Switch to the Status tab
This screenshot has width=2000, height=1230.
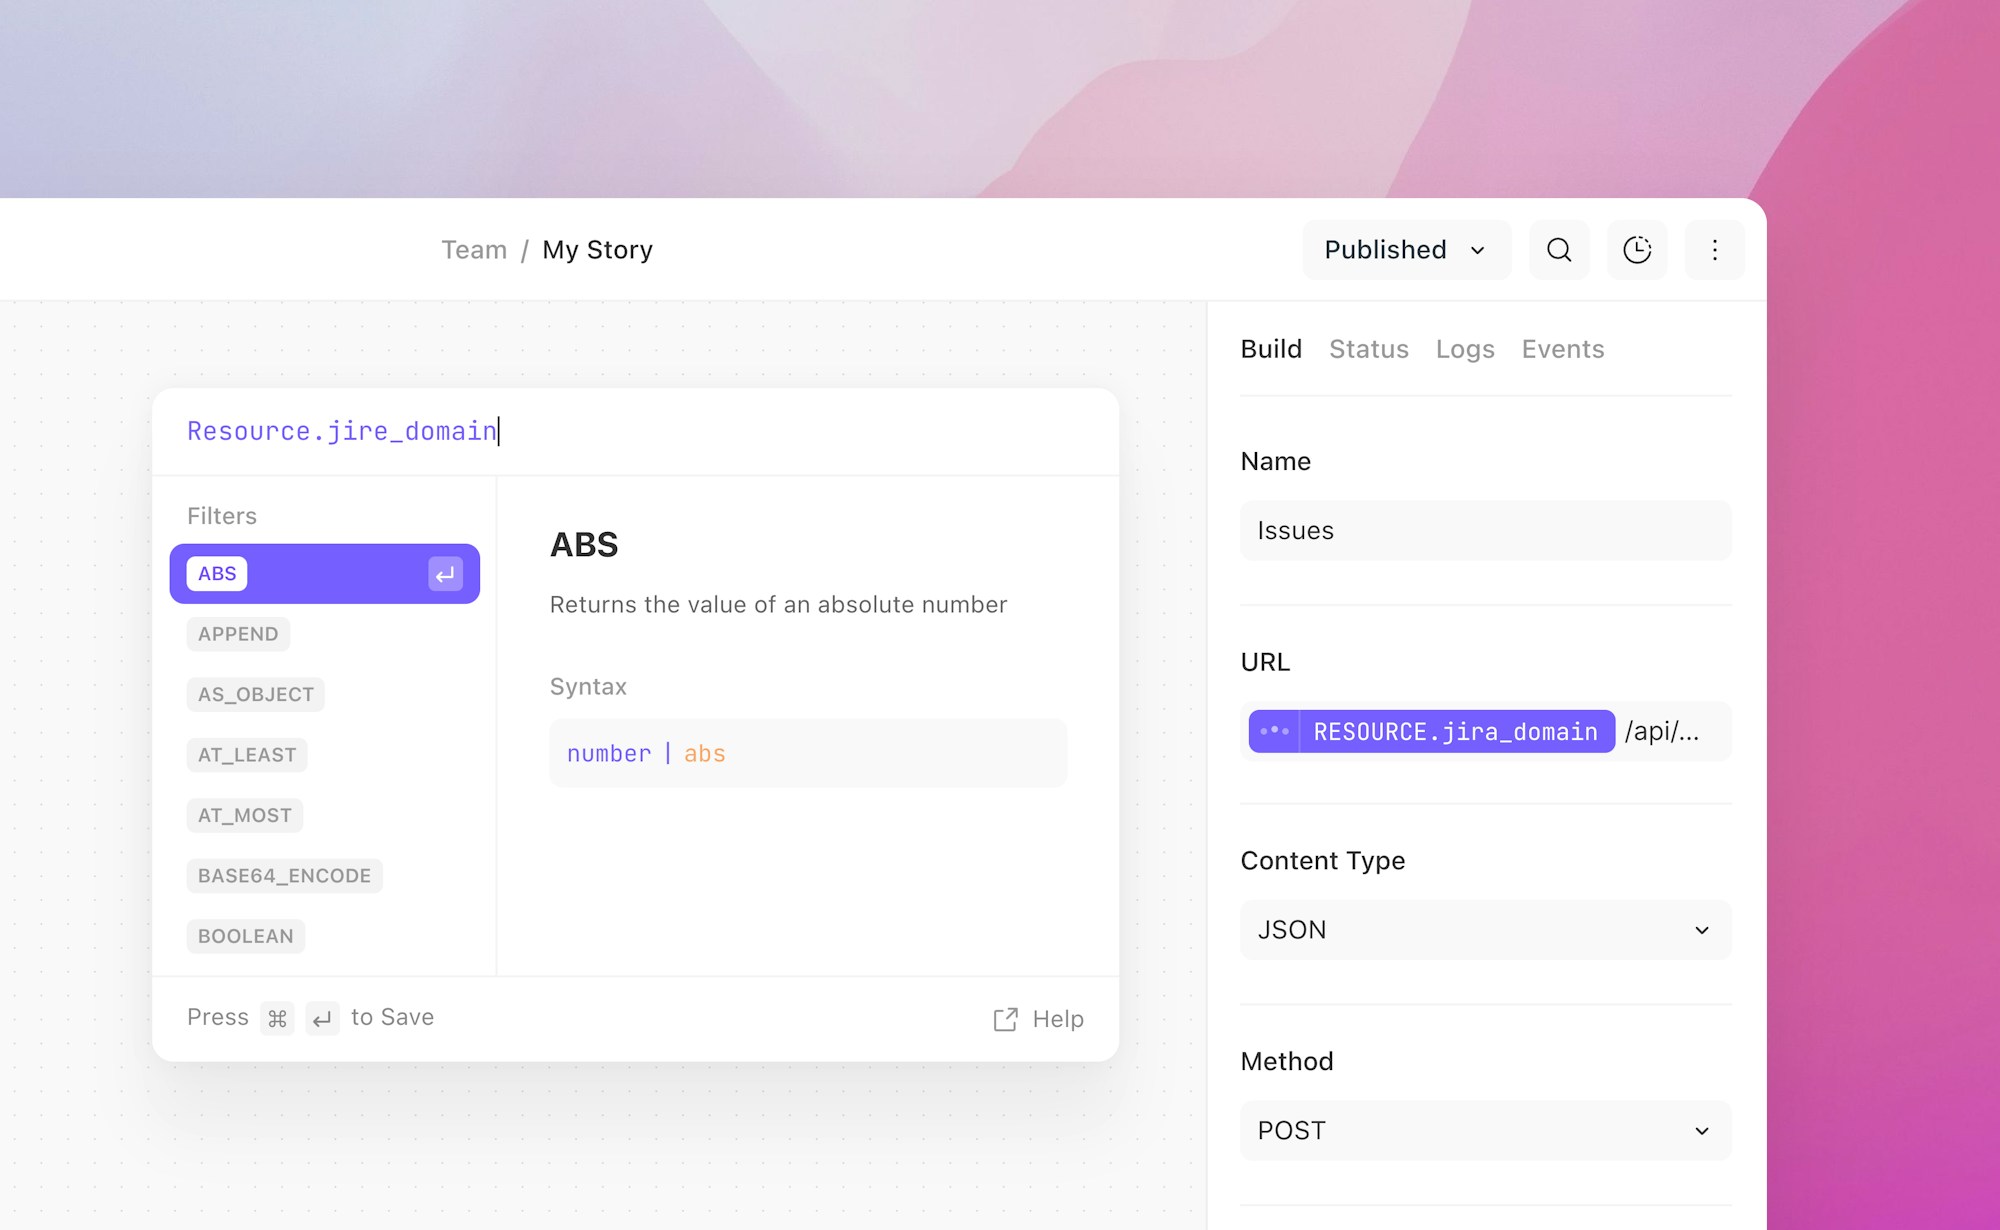(1368, 349)
